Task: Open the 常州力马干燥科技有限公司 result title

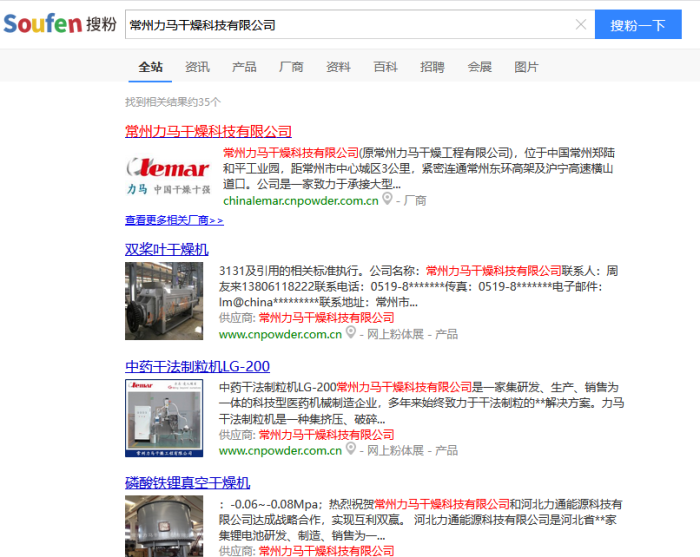Action: tap(208, 131)
